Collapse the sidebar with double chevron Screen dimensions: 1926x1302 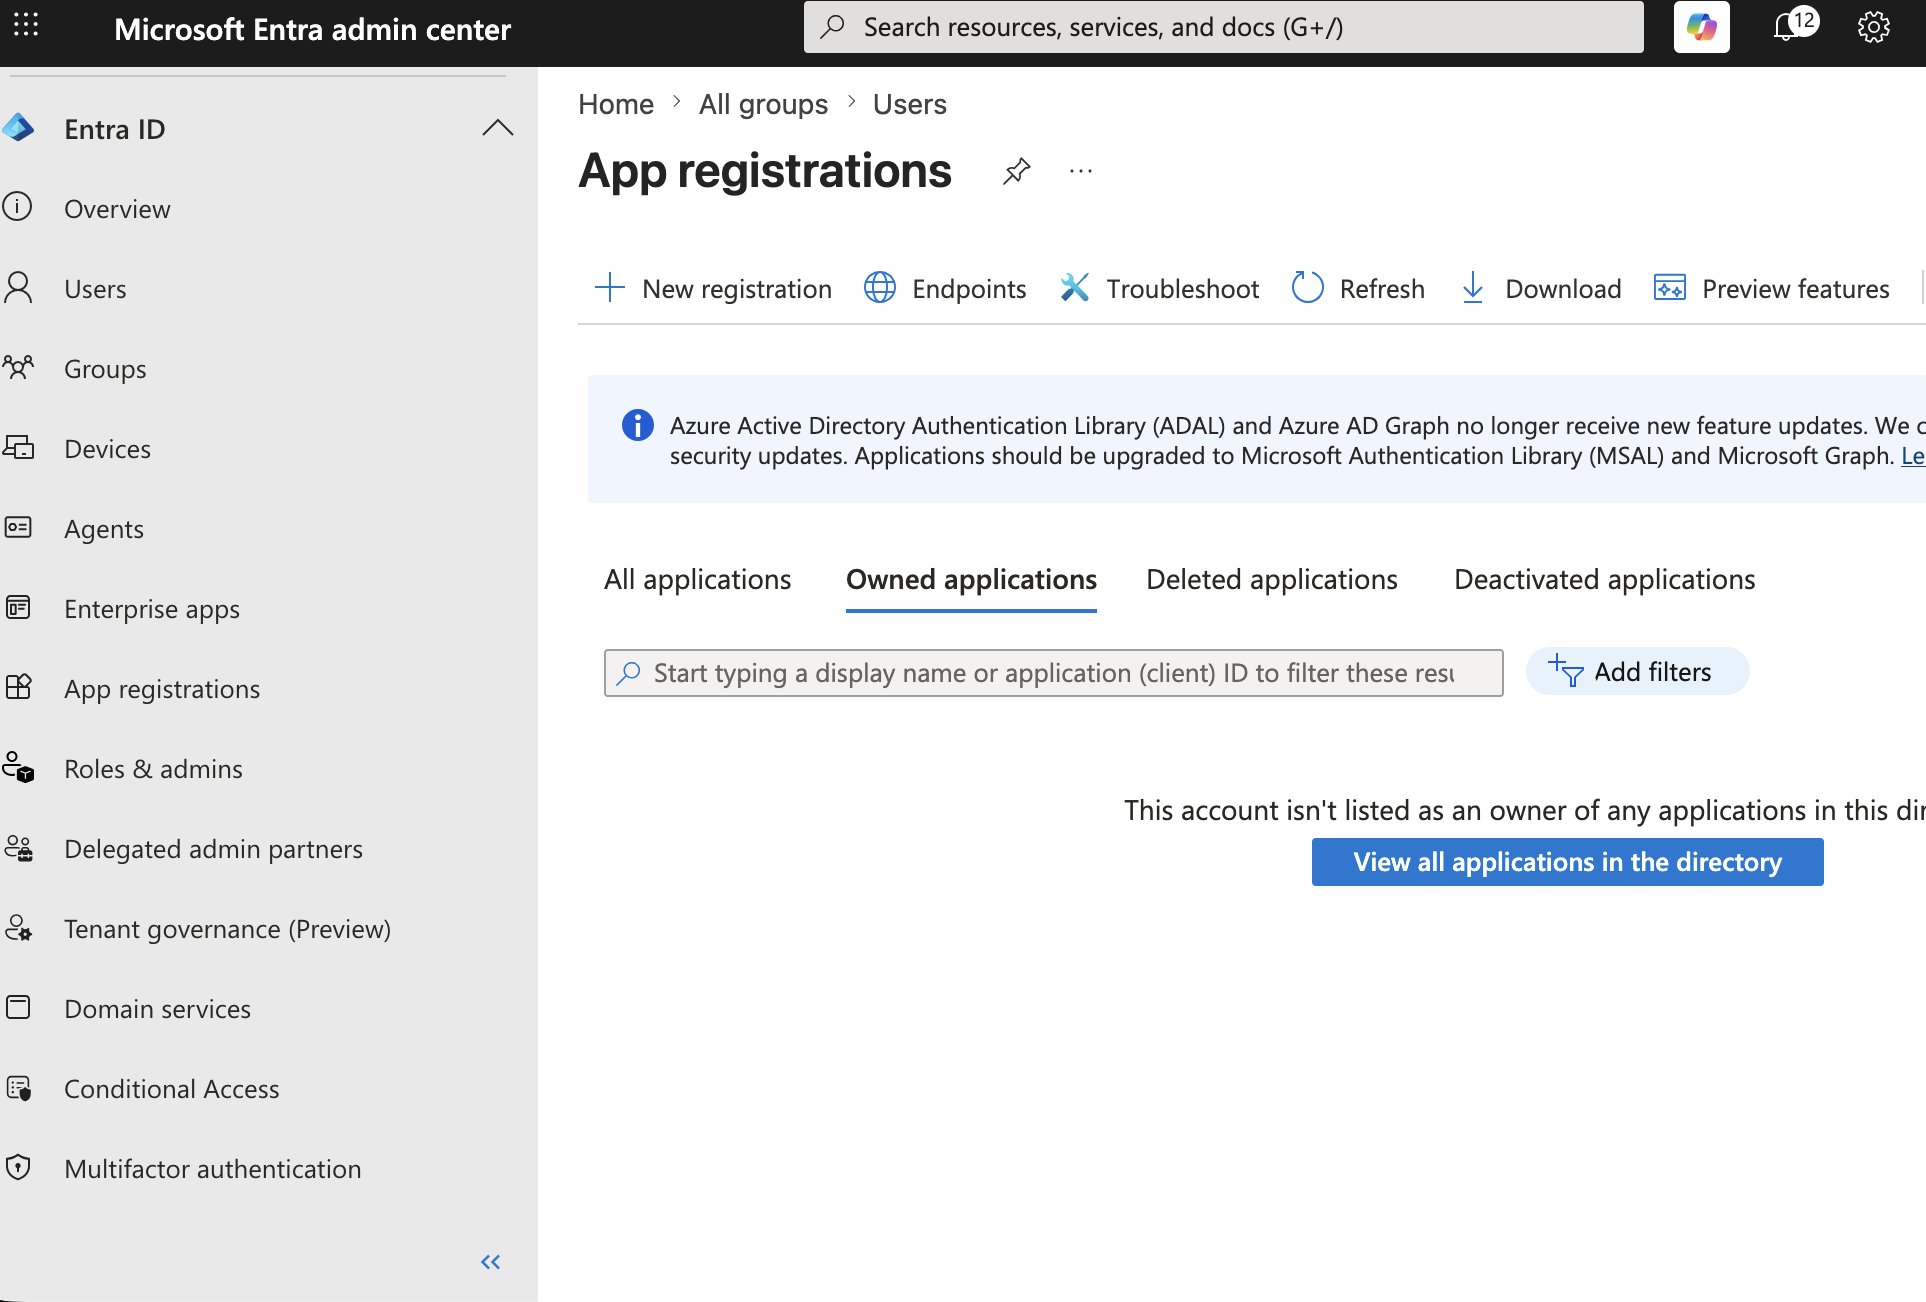pyautogui.click(x=490, y=1262)
